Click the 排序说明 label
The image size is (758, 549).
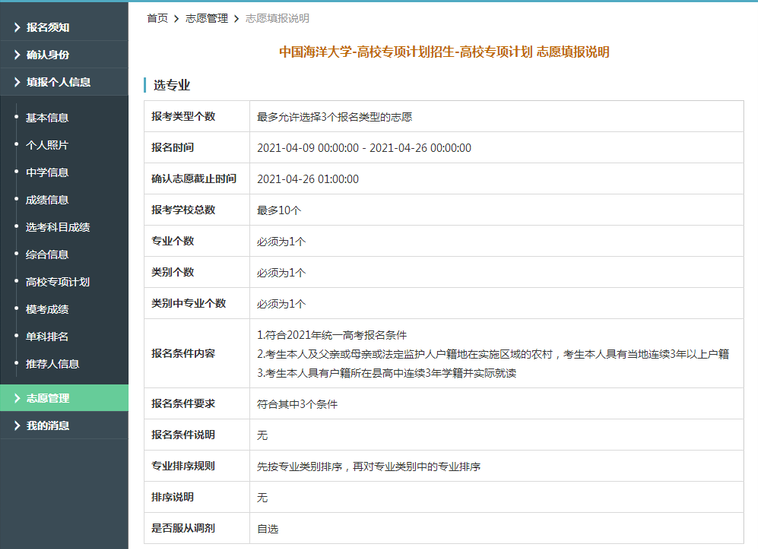(x=173, y=497)
